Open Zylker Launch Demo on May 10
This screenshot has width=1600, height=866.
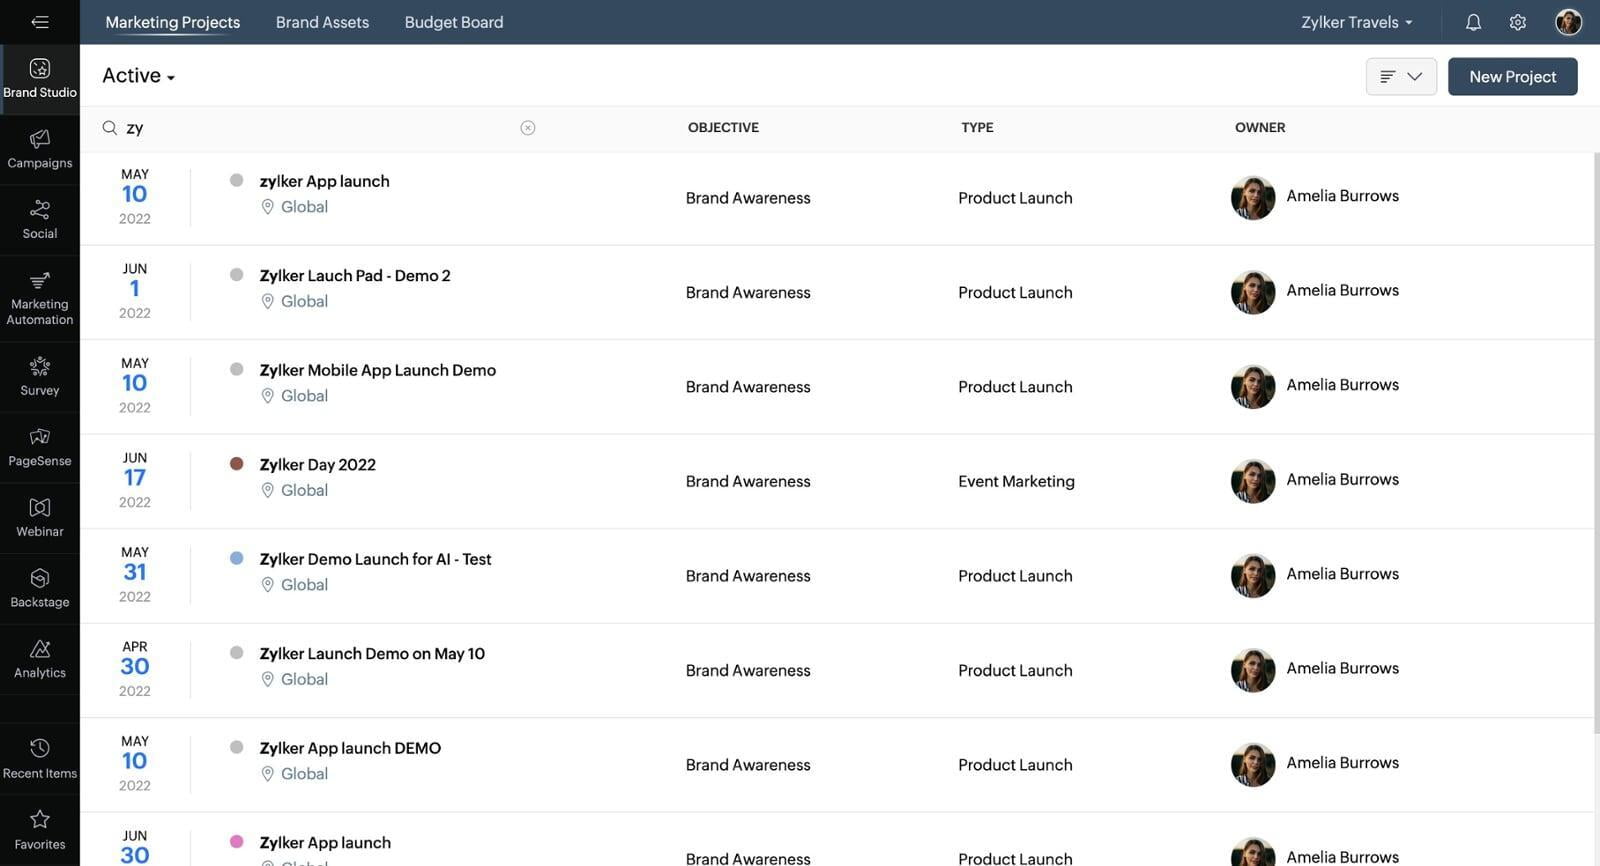[x=372, y=653]
